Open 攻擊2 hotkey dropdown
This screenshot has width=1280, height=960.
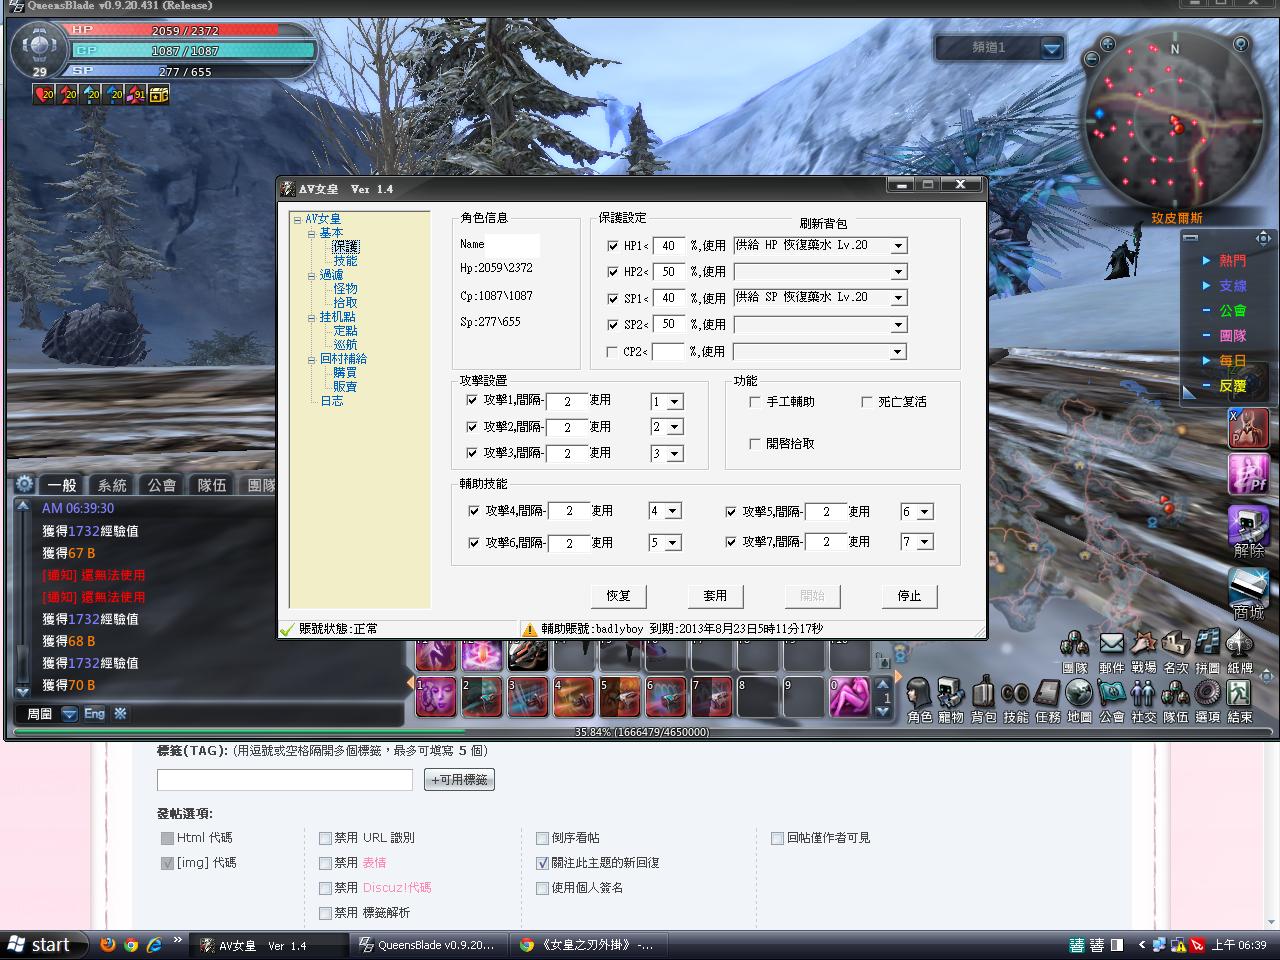point(675,427)
